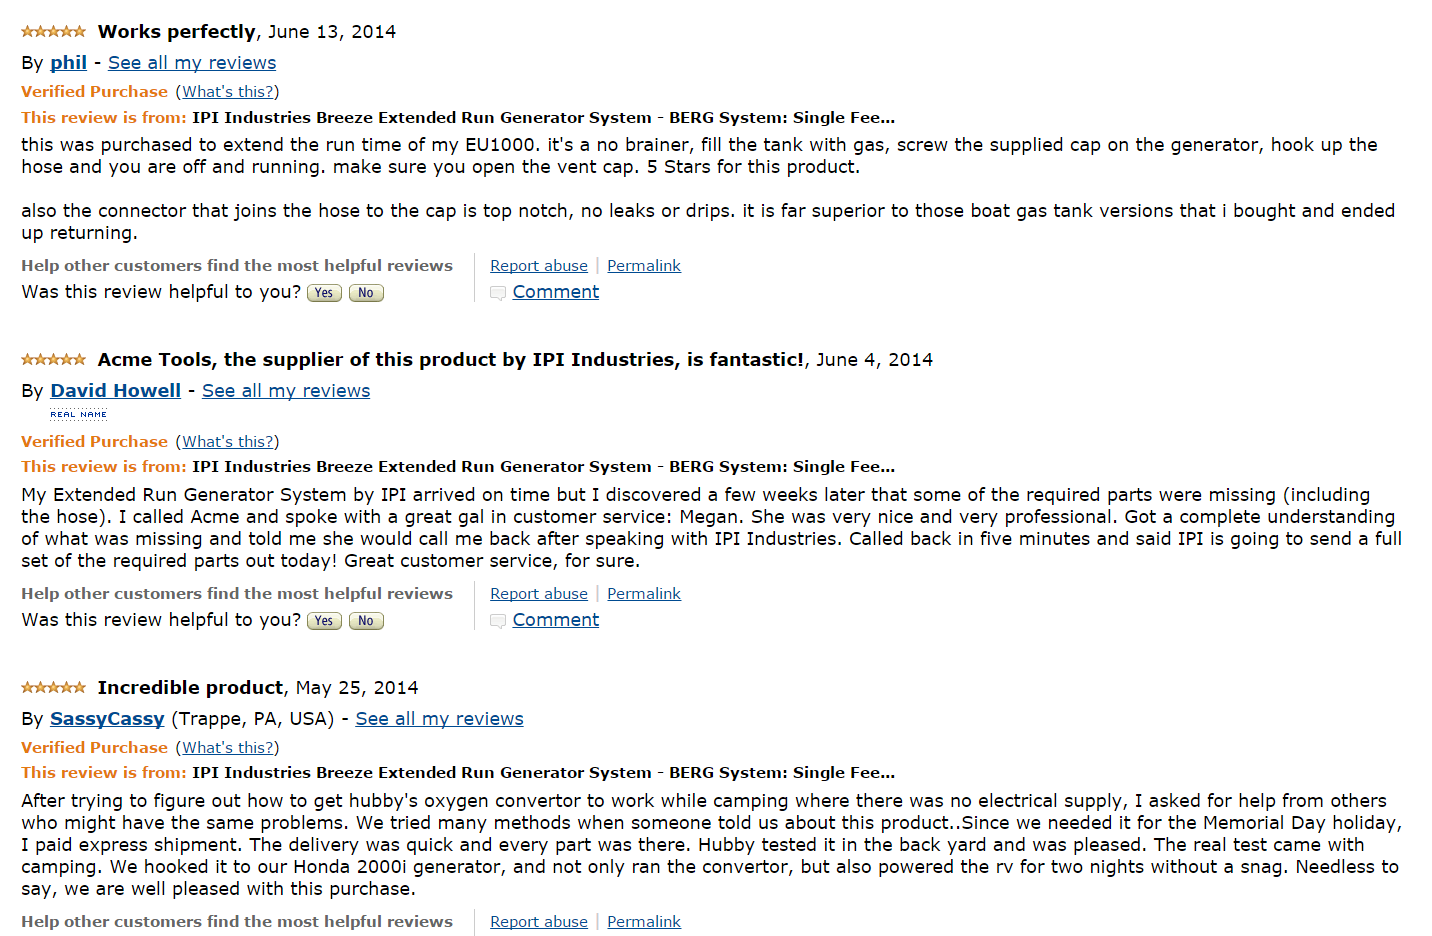The height and width of the screenshot is (936, 1432).
Task: See all reviews by SassyCassy
Action: pos(439,719)
